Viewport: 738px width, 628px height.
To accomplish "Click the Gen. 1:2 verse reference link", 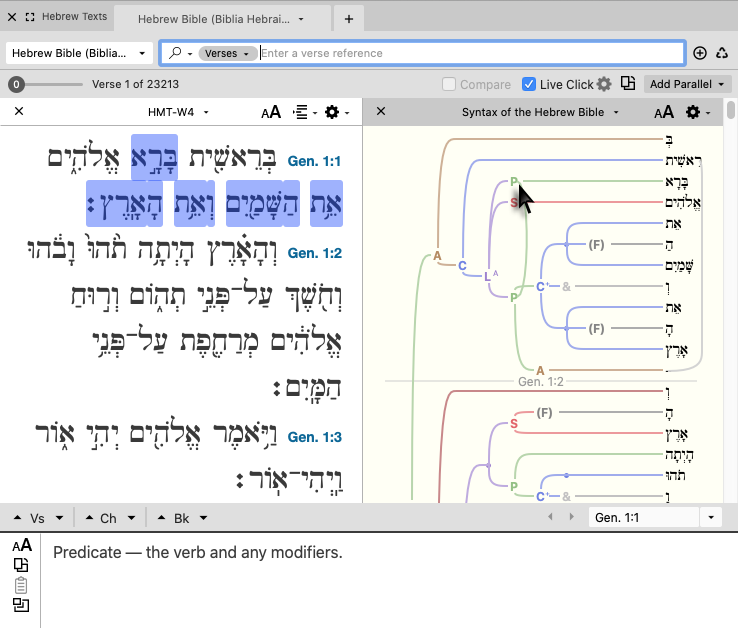I will click(315, 253).
